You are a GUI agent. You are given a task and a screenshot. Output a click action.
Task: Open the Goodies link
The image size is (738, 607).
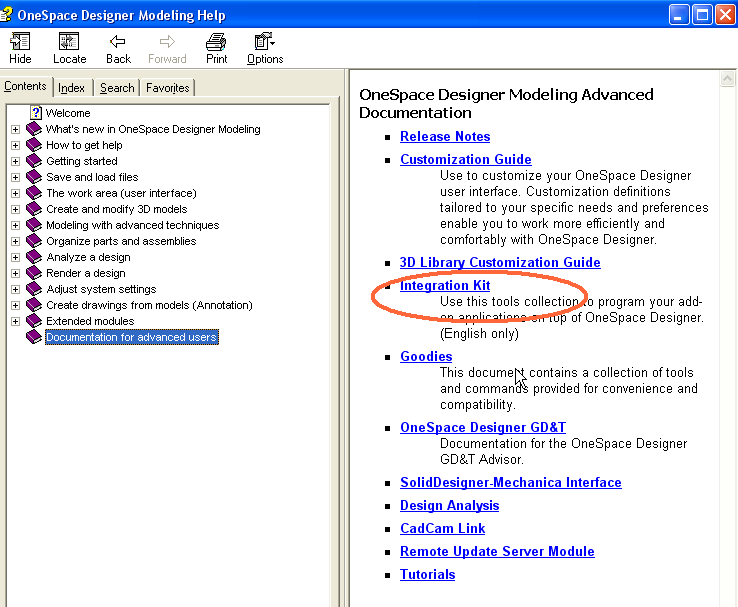point(426,357)
